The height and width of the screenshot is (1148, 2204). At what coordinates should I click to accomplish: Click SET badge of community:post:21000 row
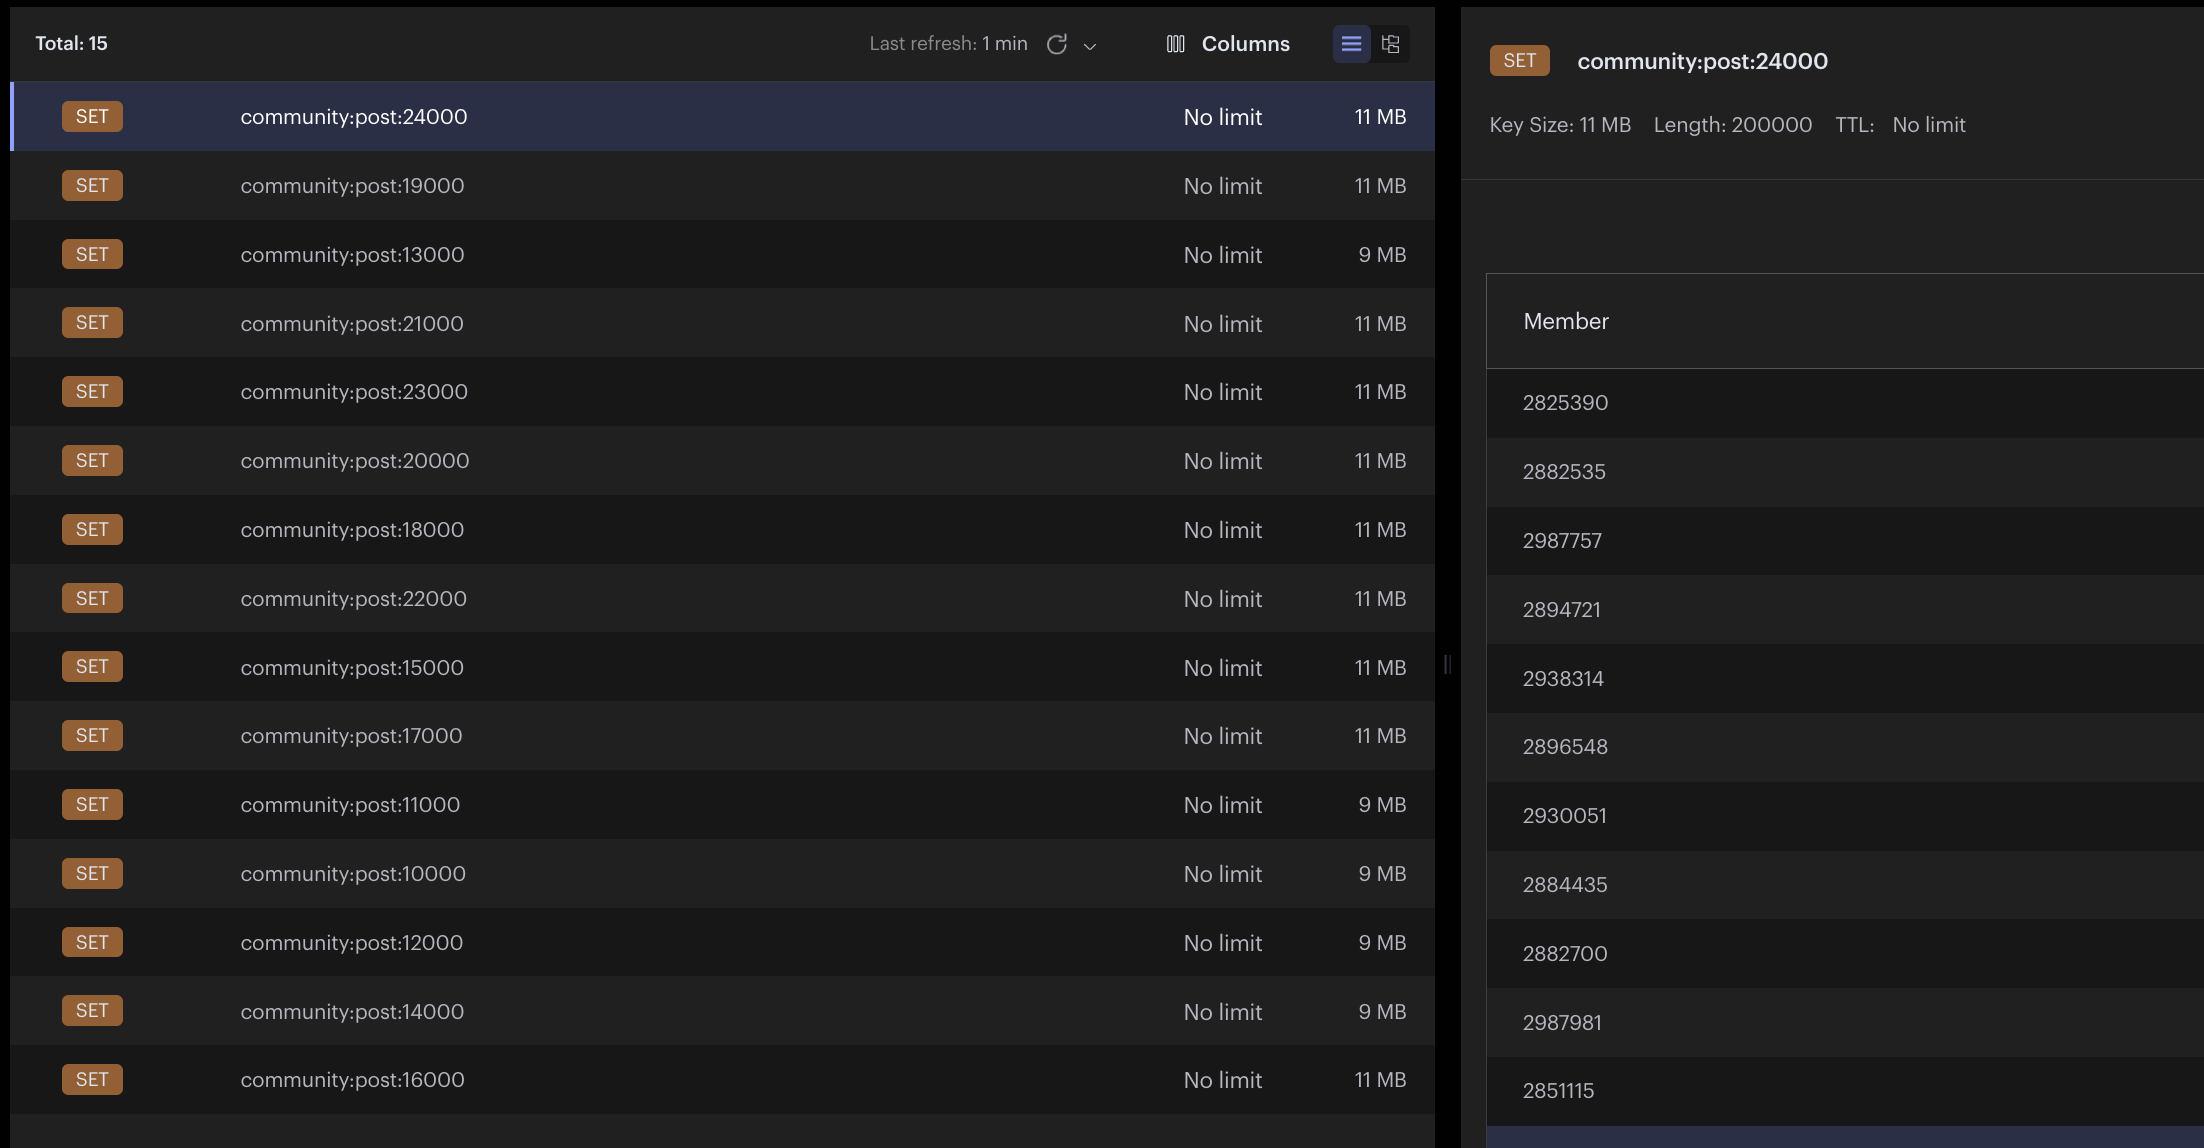coord(92,323)
